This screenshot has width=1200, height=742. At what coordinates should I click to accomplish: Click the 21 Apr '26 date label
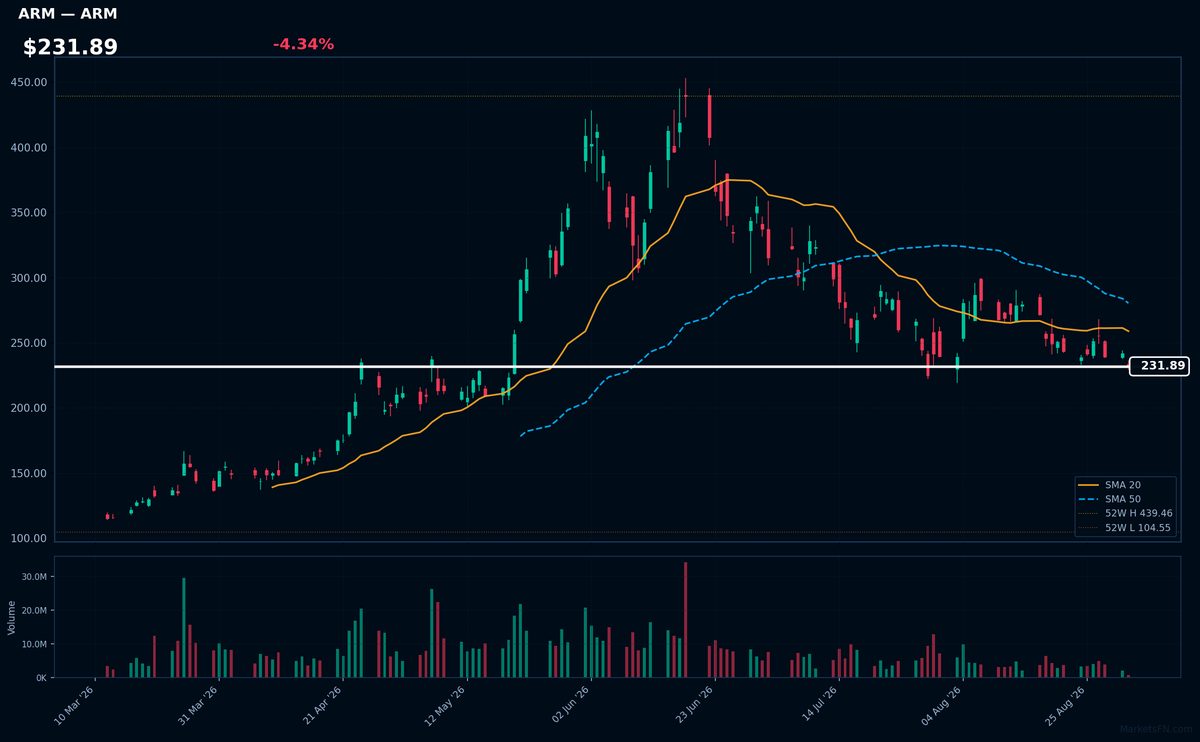[x=322, y=706]
